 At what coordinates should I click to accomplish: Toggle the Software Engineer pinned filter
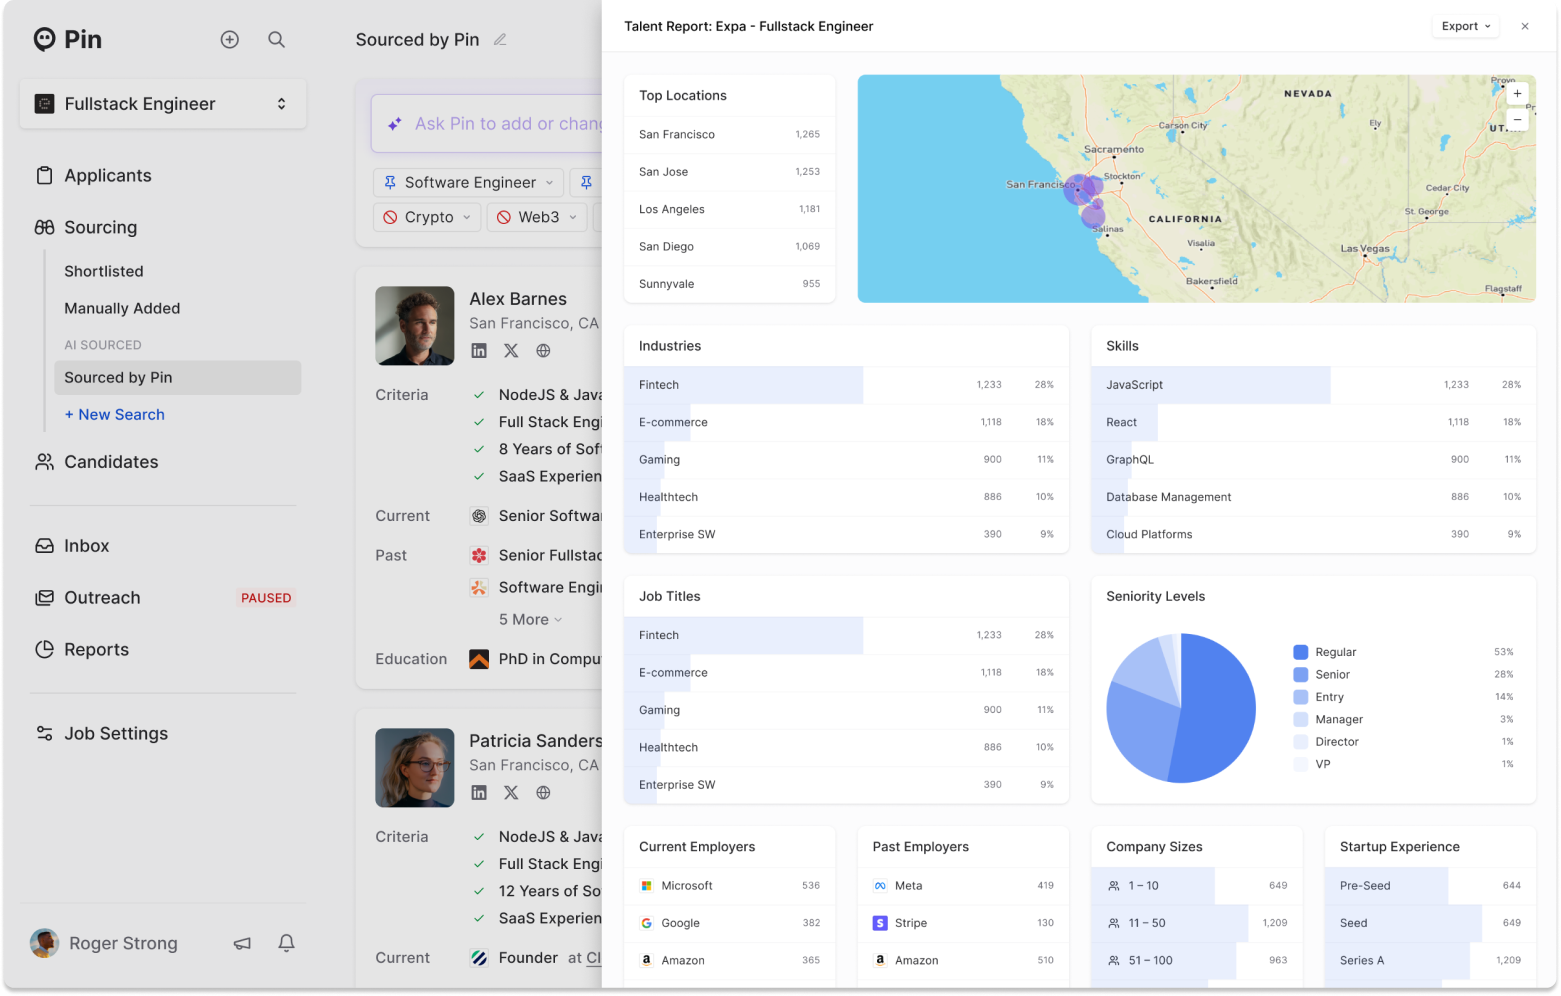pyautogui.click(x=468, y=182)
